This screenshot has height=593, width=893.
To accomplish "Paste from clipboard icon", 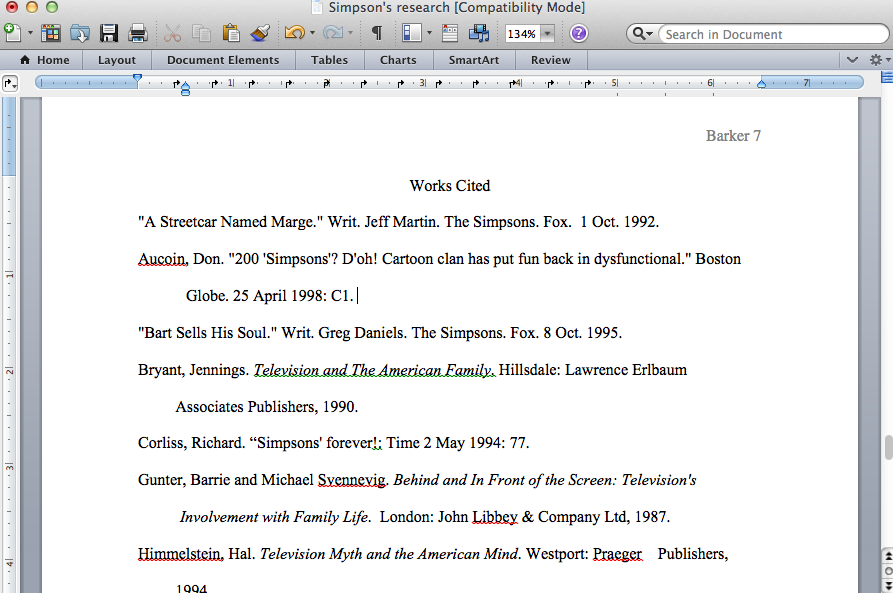I will pos(231,33).
